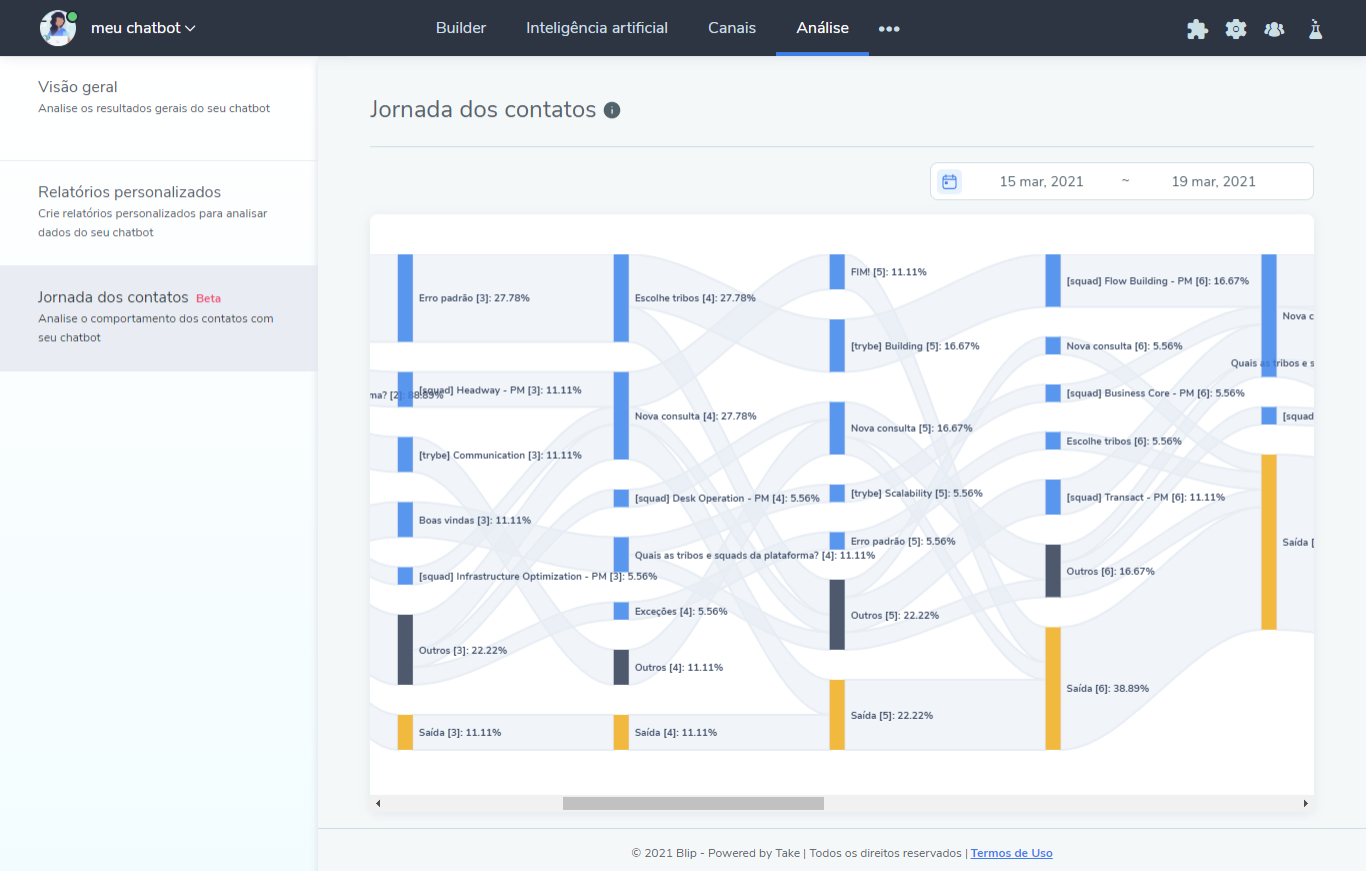Open the three-dots more menu
1366x871 pixels.
click(889, 29)
